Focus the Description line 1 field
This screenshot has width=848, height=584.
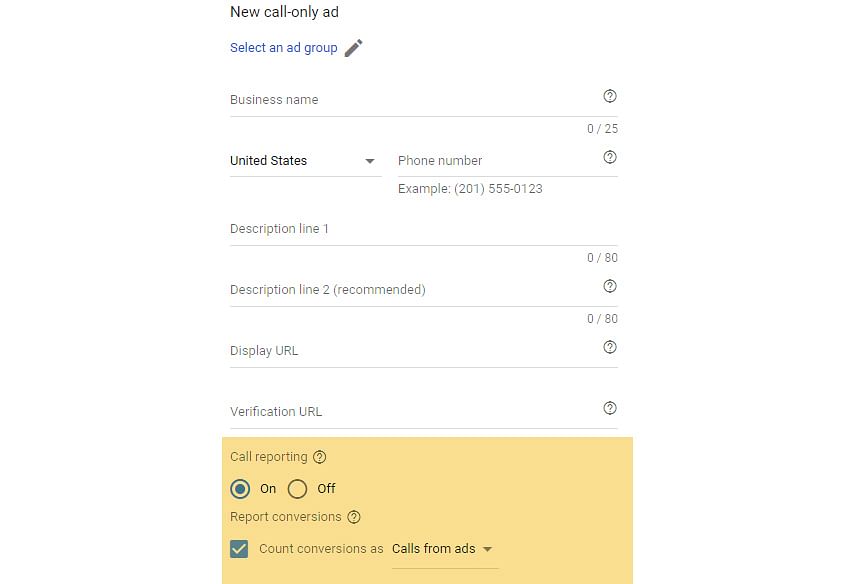tap(423, 229)
